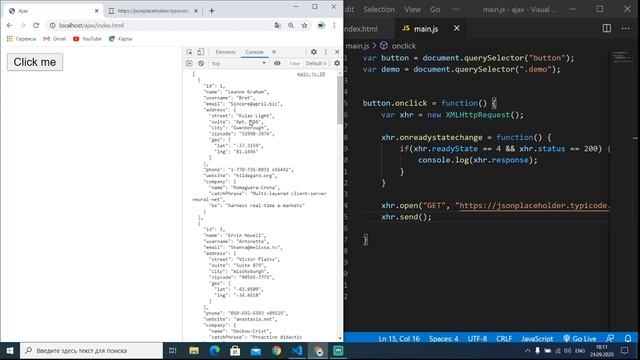Click the jsonplaceholder URL in code
This screenshot has height=360, width=640.
(534, 205)
